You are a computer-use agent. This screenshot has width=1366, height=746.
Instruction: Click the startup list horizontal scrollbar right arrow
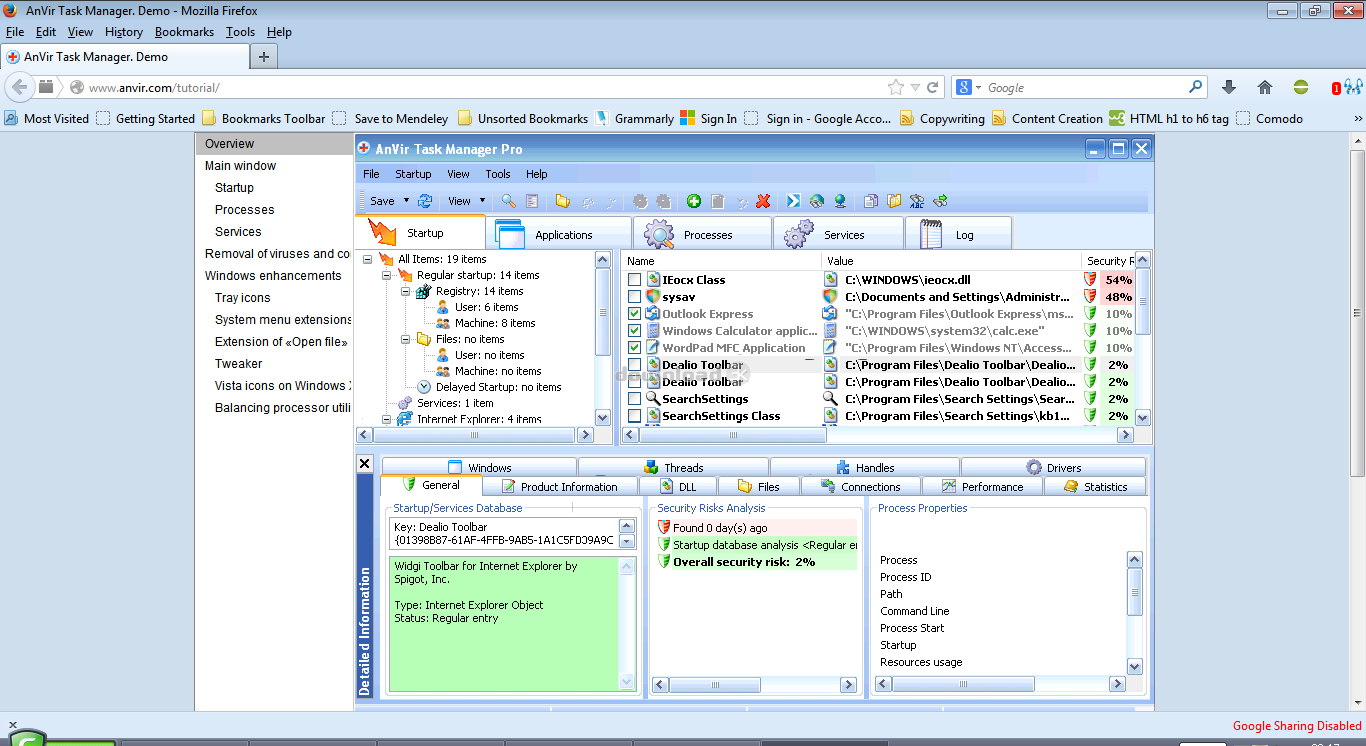tap(1125, 435)
